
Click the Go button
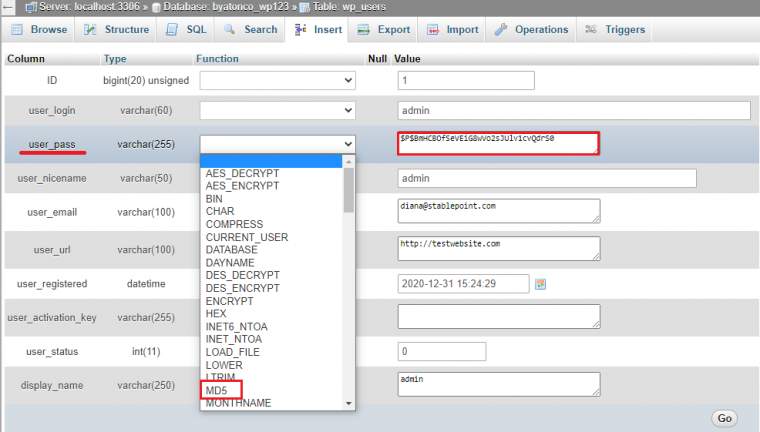(x=724, y=418)
